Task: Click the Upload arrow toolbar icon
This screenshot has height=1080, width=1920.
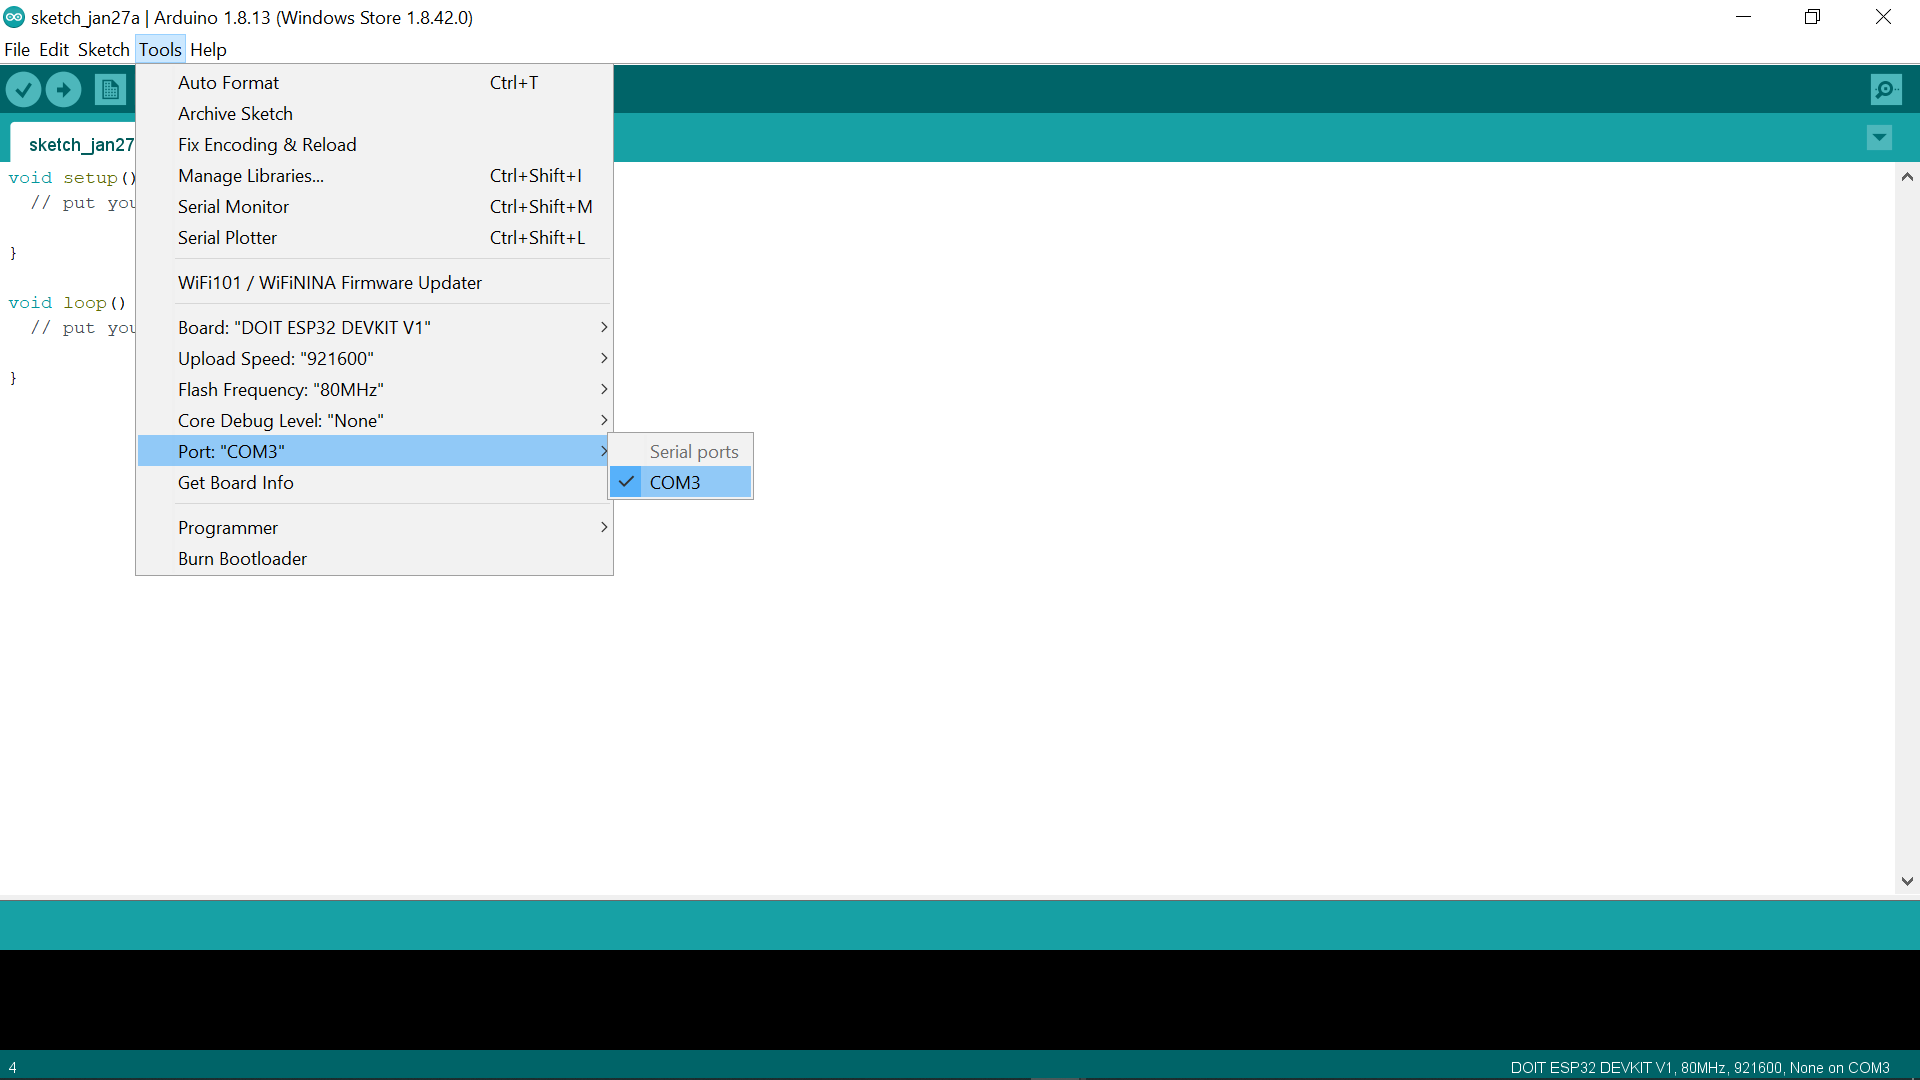Action: (x=64, y=90)
